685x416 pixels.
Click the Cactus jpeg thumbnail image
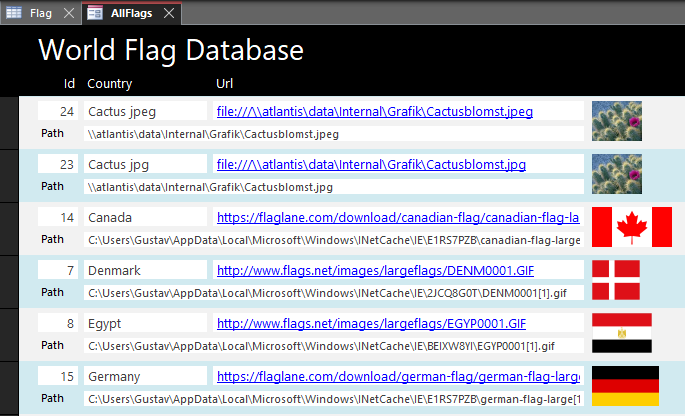pos(617,121)
